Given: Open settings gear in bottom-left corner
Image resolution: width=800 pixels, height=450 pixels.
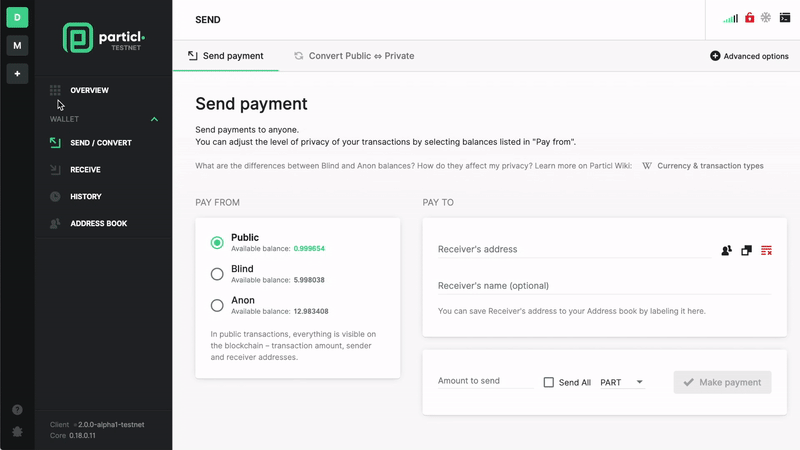Looking at the screenshot, I should click(17, 432).
